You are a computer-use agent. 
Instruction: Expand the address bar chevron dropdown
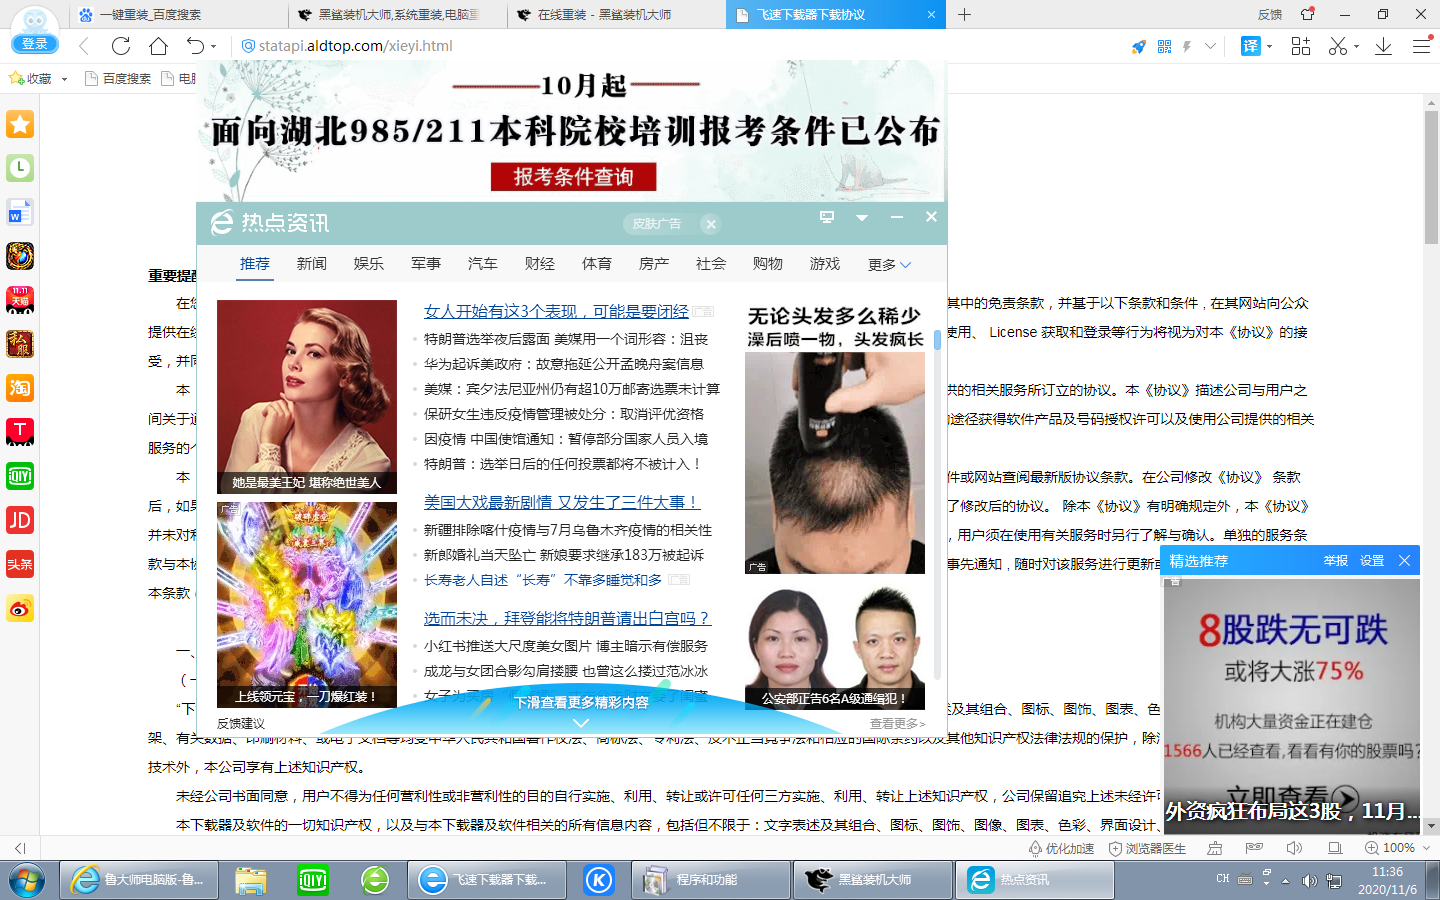tap(1211, 46)
